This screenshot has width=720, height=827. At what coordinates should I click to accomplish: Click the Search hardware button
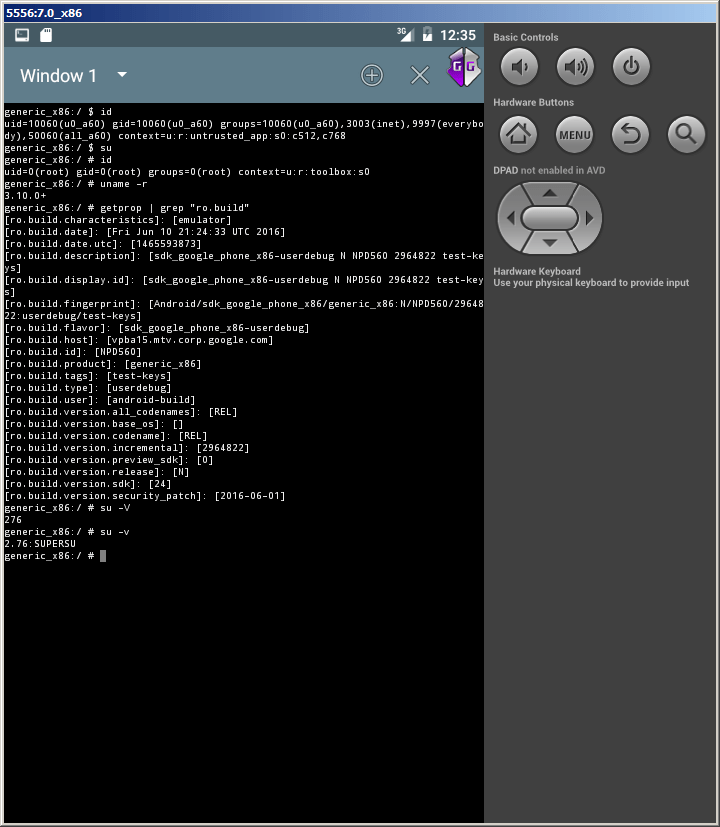686,134
